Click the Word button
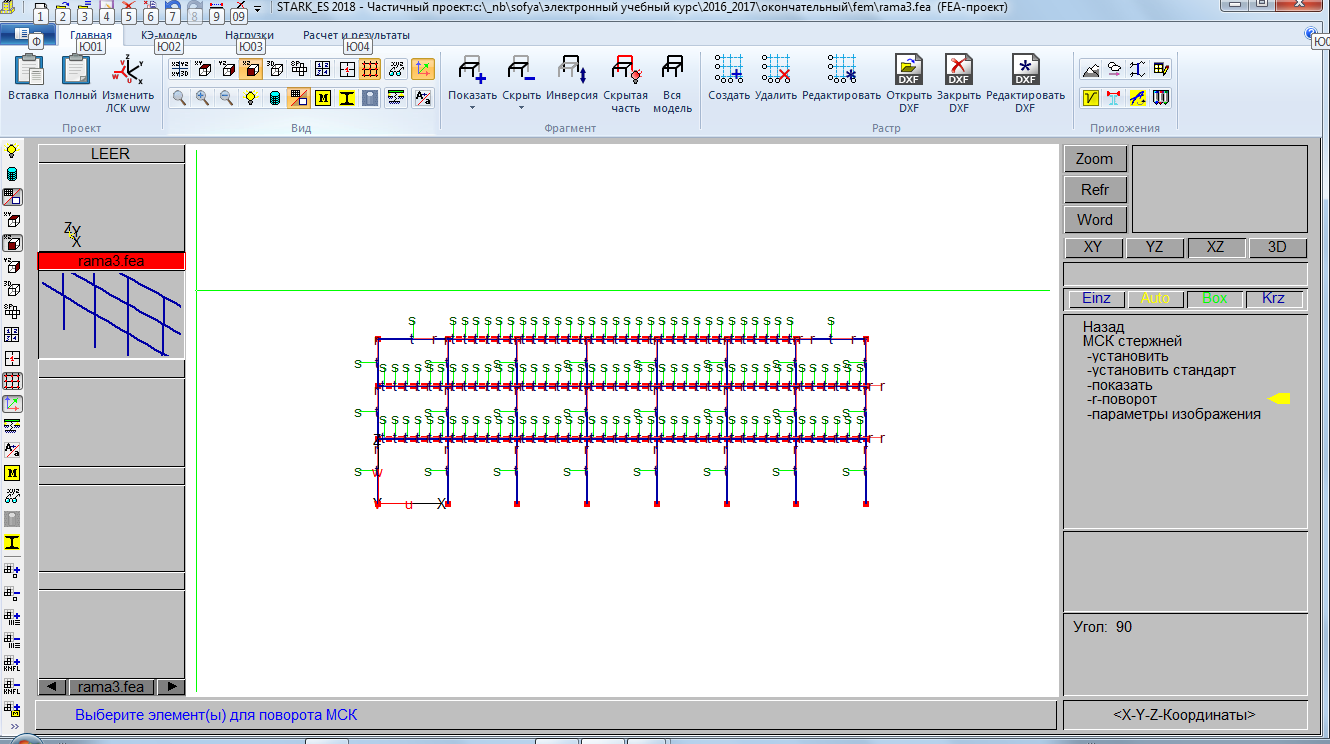Image resolution: width=1330 pixels, height=744 pixels. [1095, 220]
